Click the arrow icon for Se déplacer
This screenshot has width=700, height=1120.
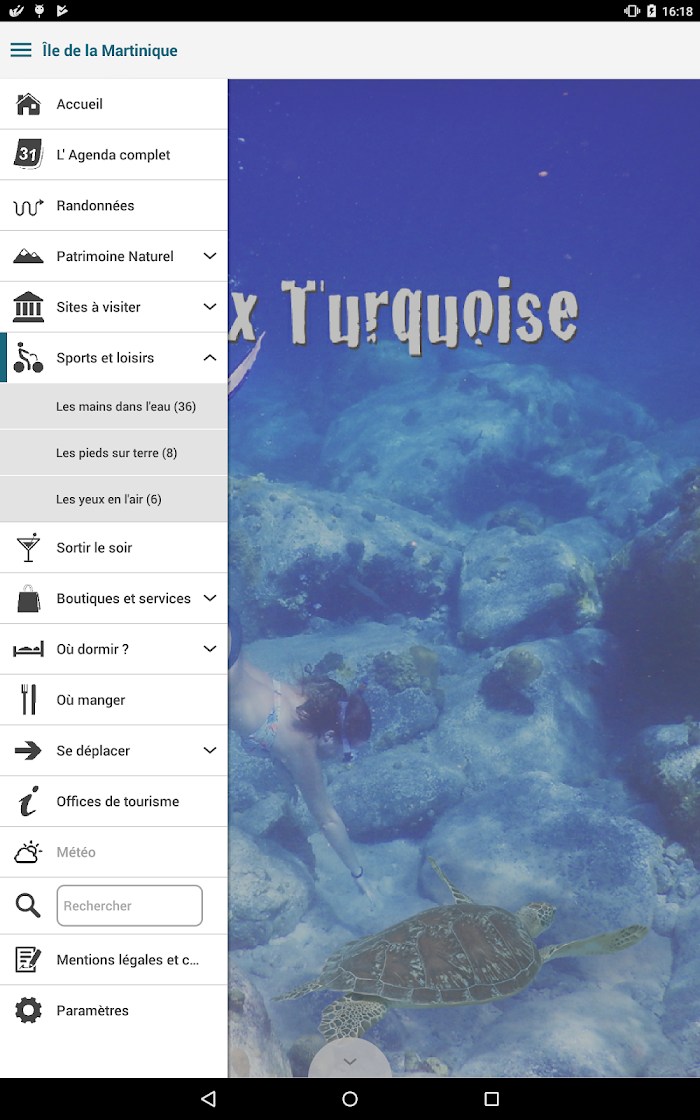[28, 751]
